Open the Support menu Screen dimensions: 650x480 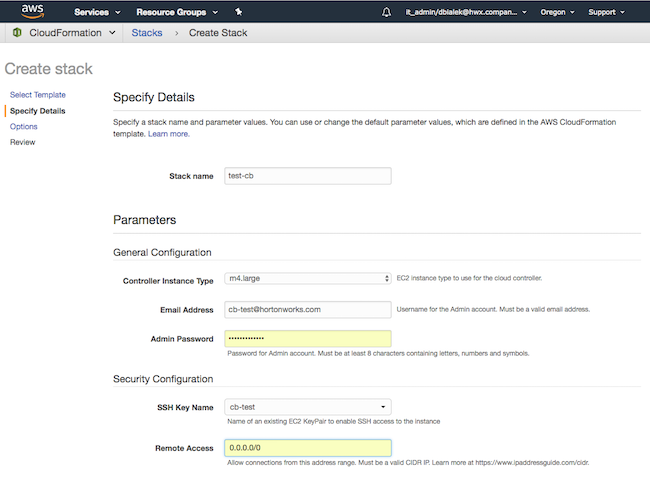point(607,12)
